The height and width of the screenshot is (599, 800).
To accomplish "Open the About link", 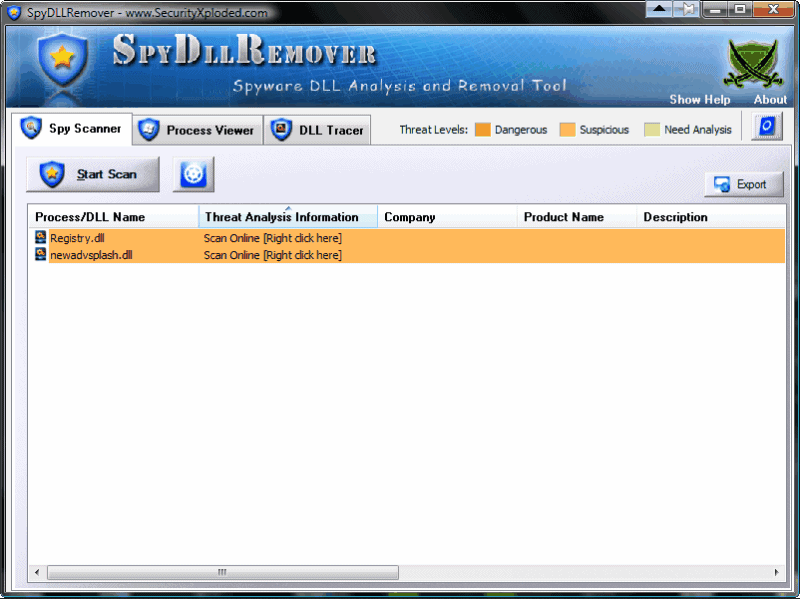I will (x=770, y=99).
